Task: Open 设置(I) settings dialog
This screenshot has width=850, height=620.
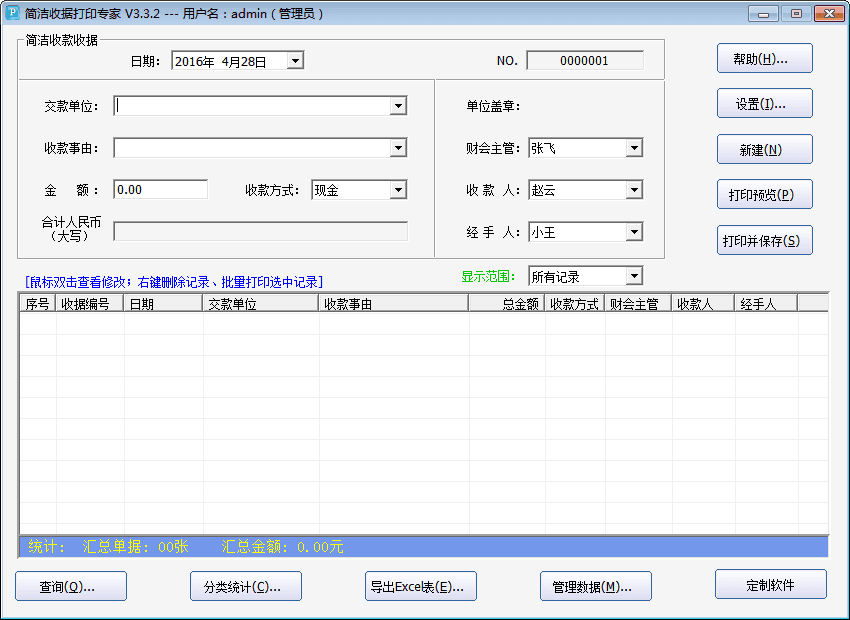Action: (x=764, y=104)
